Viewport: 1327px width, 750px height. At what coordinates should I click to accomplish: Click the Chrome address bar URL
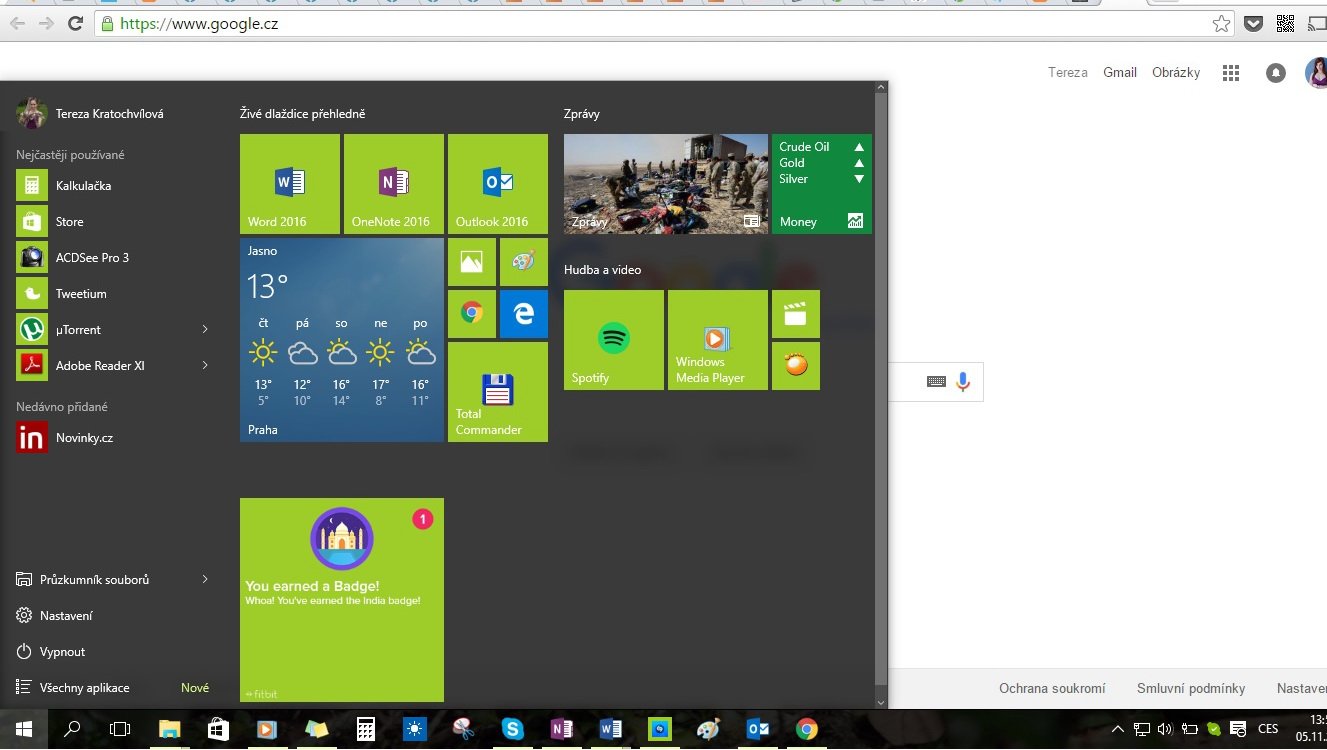tap(199, 24)
